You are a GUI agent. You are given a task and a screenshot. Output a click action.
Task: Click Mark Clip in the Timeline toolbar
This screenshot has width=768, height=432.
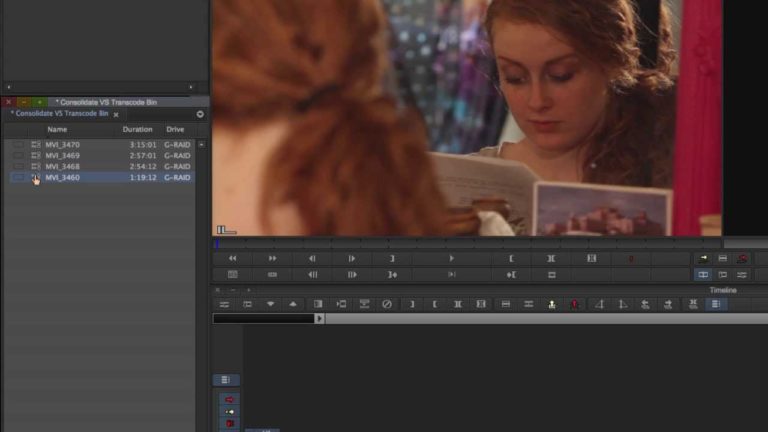(457, 305)
